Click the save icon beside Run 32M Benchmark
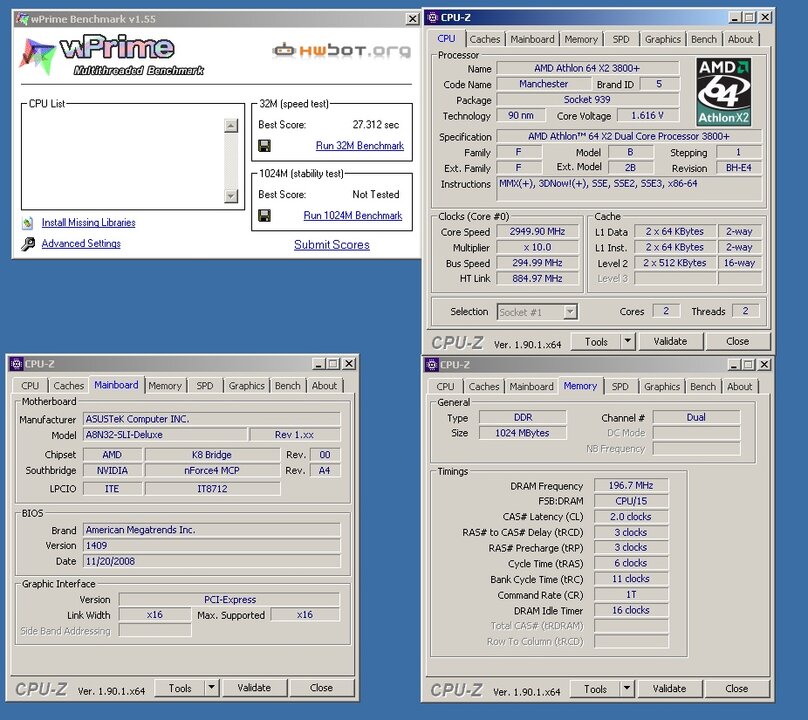Viewport: 808px width, 720px height. [x=264, y=146]
